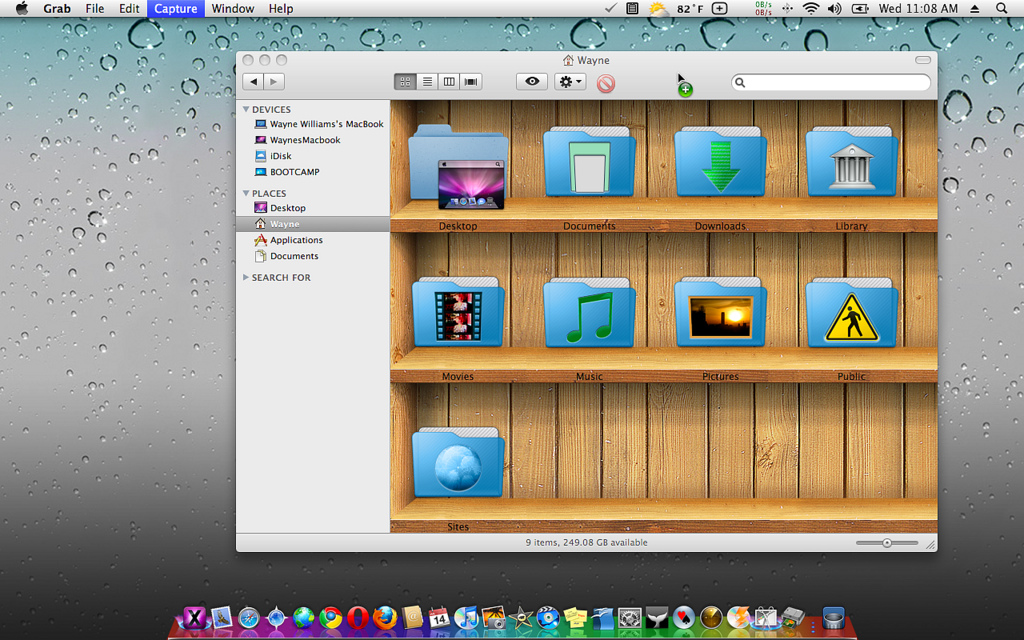This screenshot has height=640, width=1024.
Task: Switch to list view
Action: (x=427, y=82)
